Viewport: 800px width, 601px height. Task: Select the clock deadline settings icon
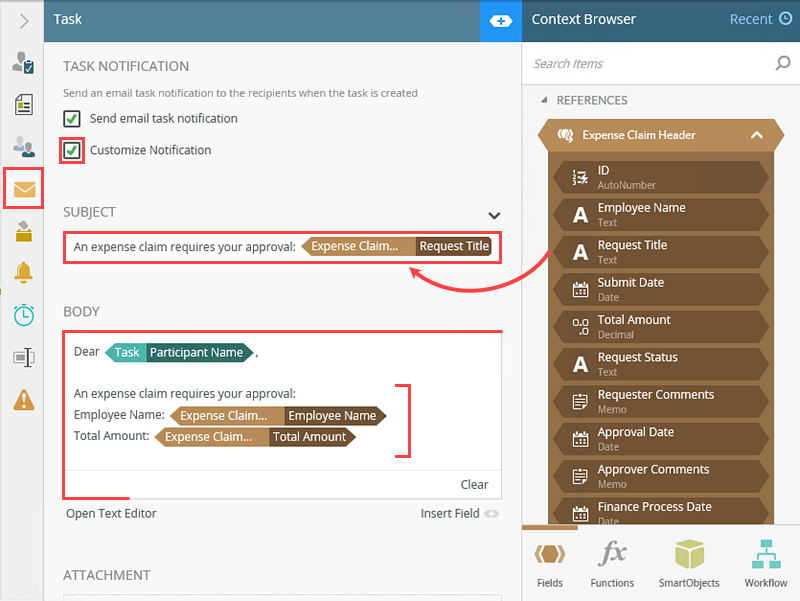(23, 314)
